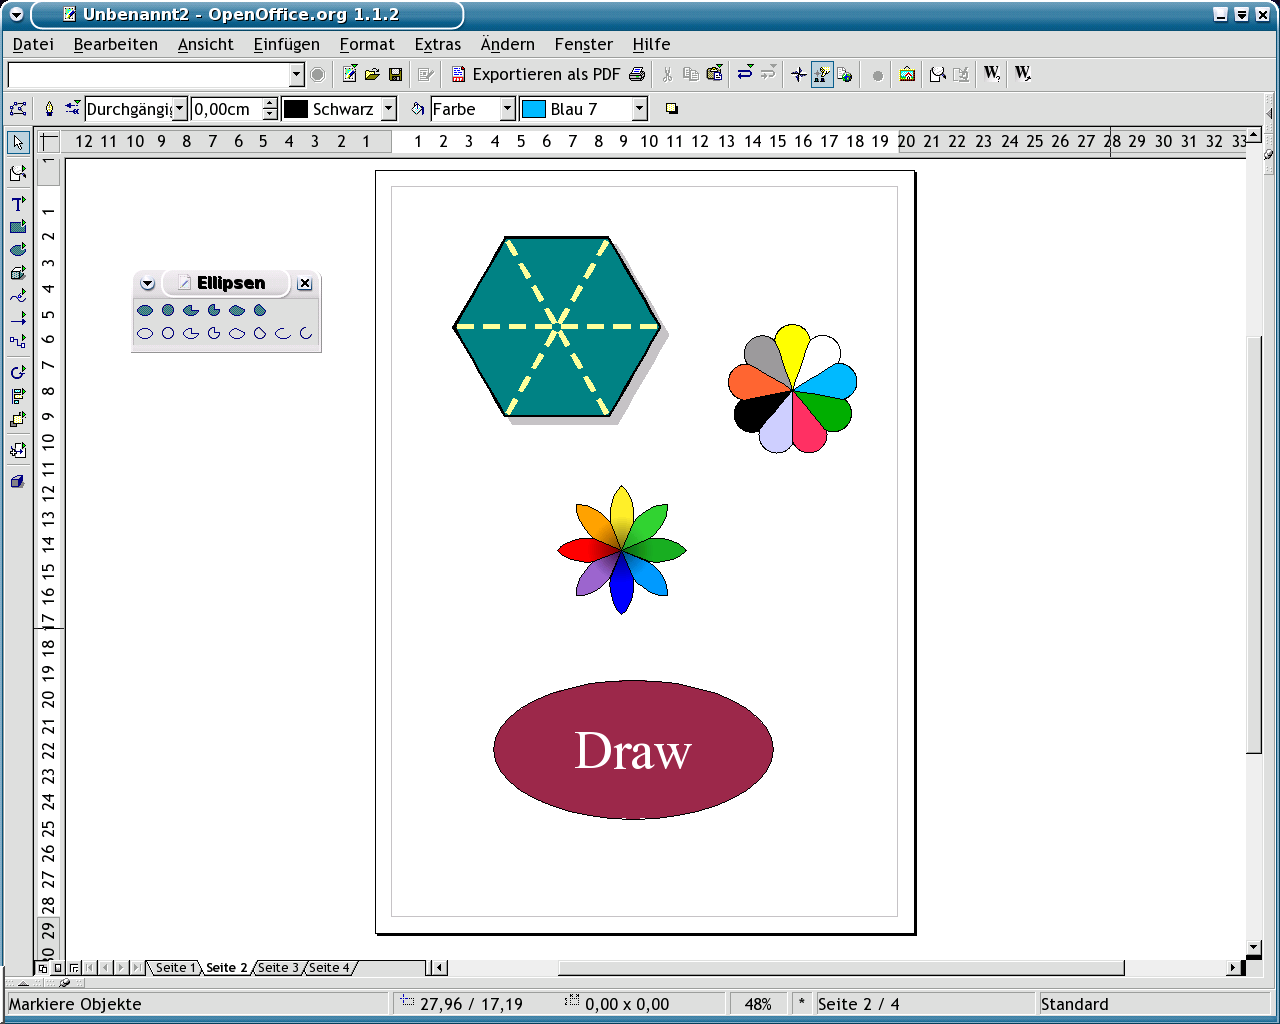This screenshot has height=1024, width=1280.
Task: Open the Schwarz line color dropdown
Action: (x=389, y=109)
